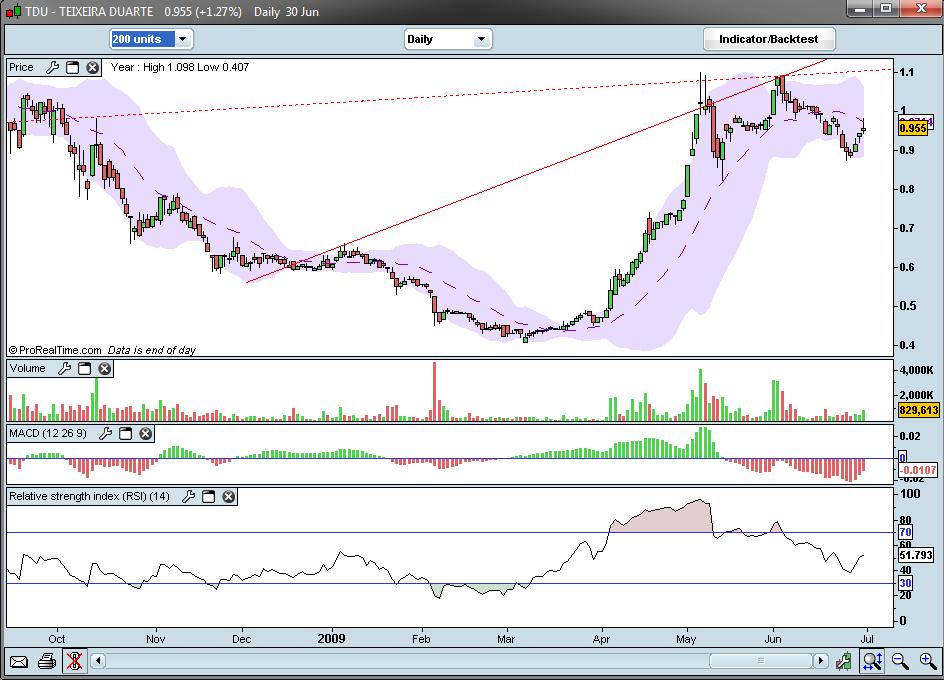Screen dimensions: 944x680
Task: Click scrollbar right arrow
Action: pyautogui.click(x=820, y=661)
